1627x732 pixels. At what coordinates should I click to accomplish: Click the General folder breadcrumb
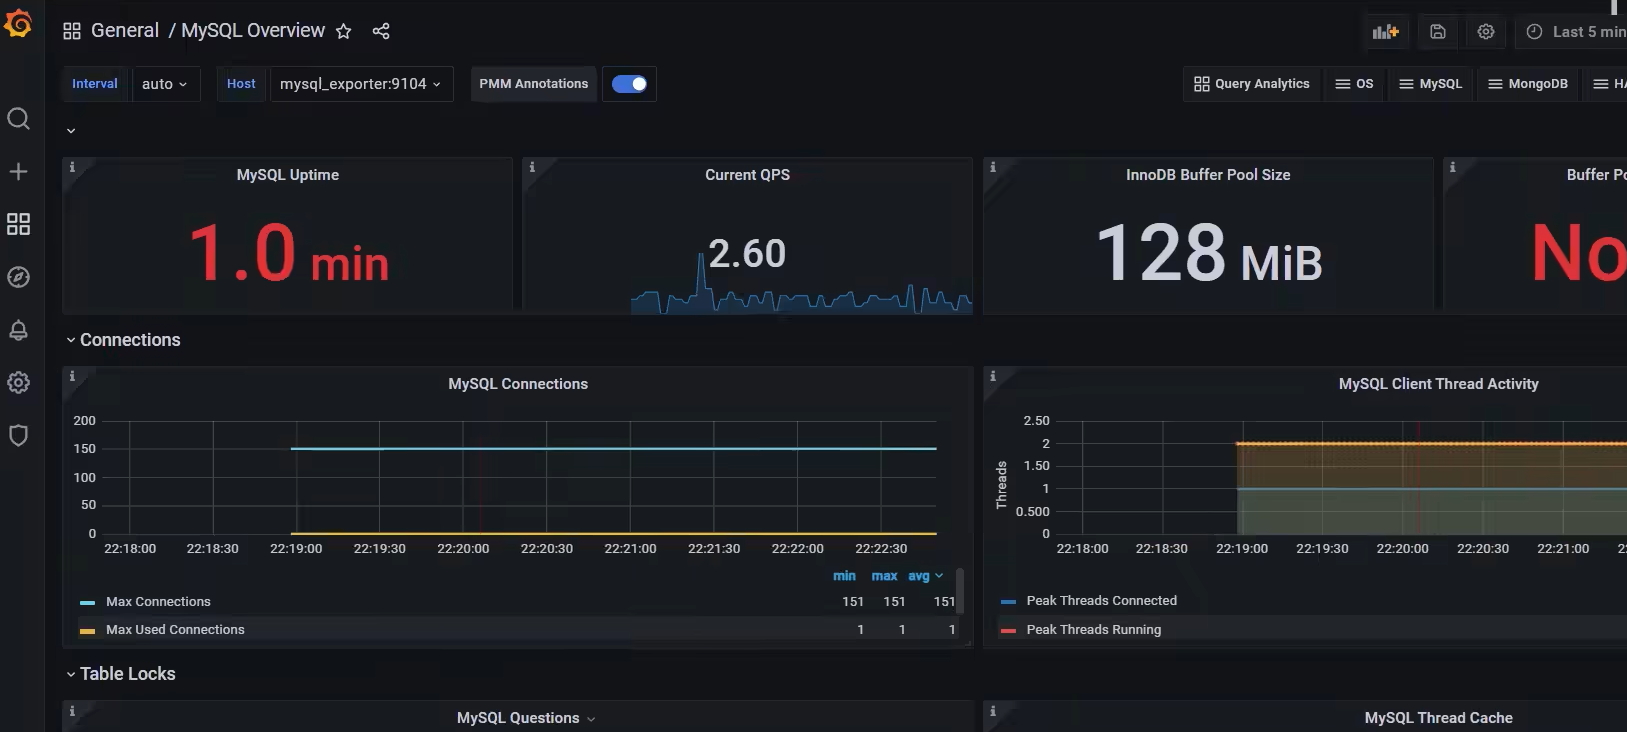click(125, 31)
